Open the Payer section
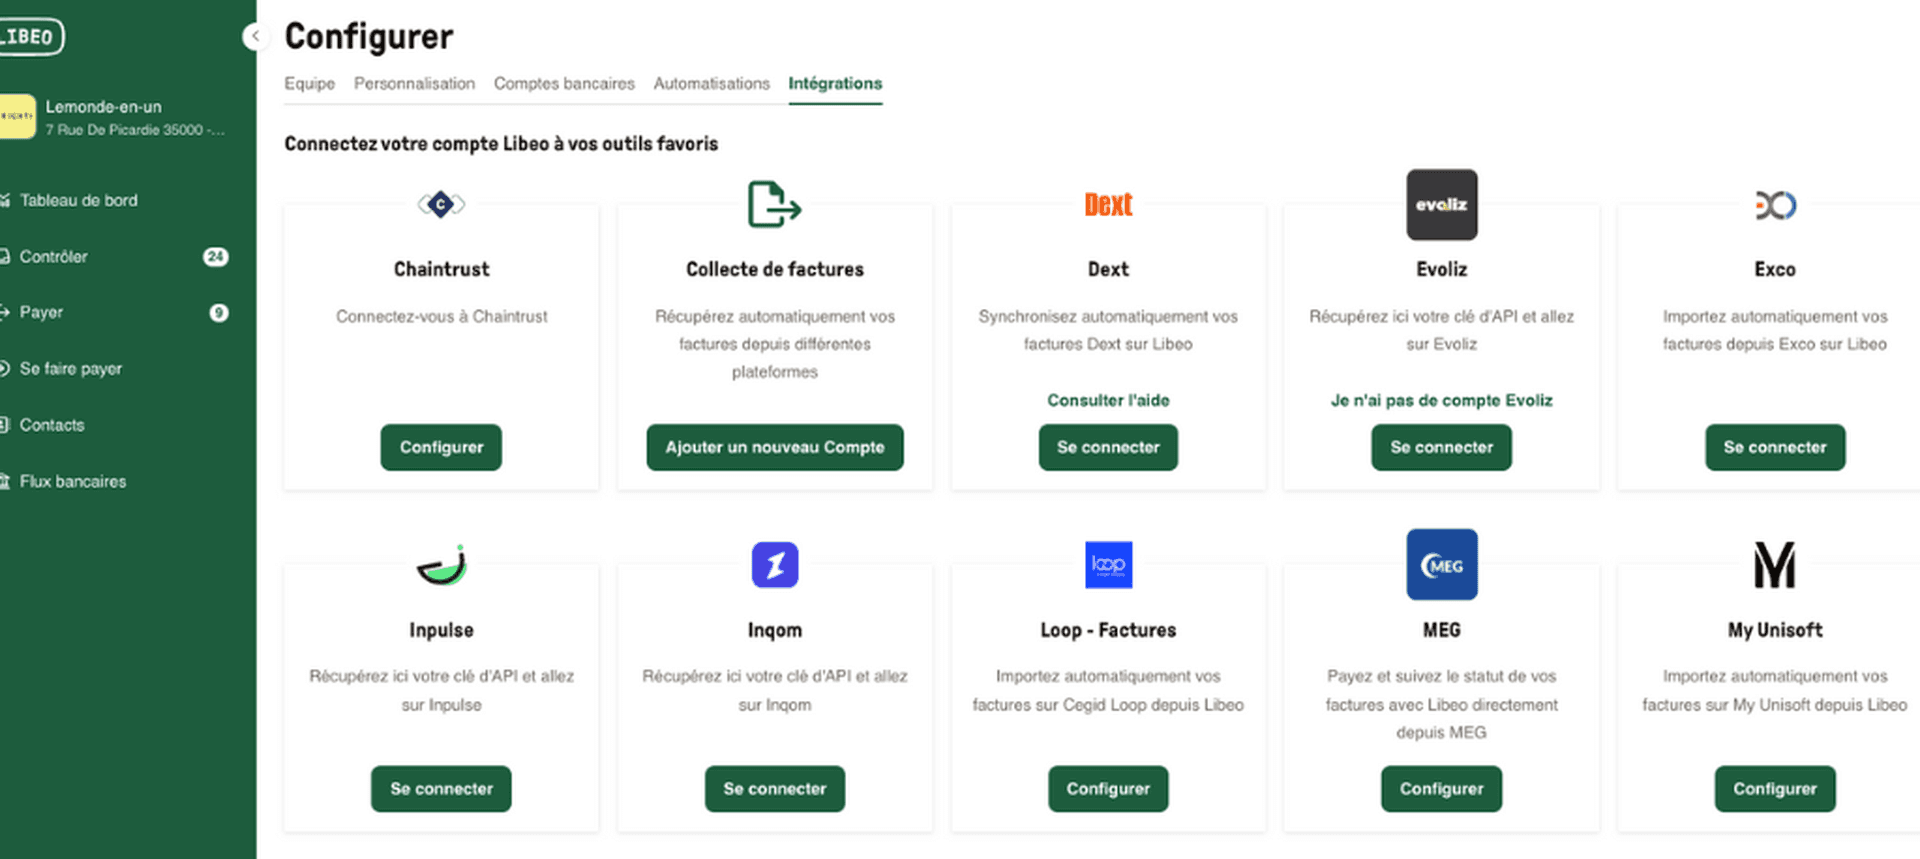Screen dimensions: 1920x859 pyautogui.click(x=41, y=312)
